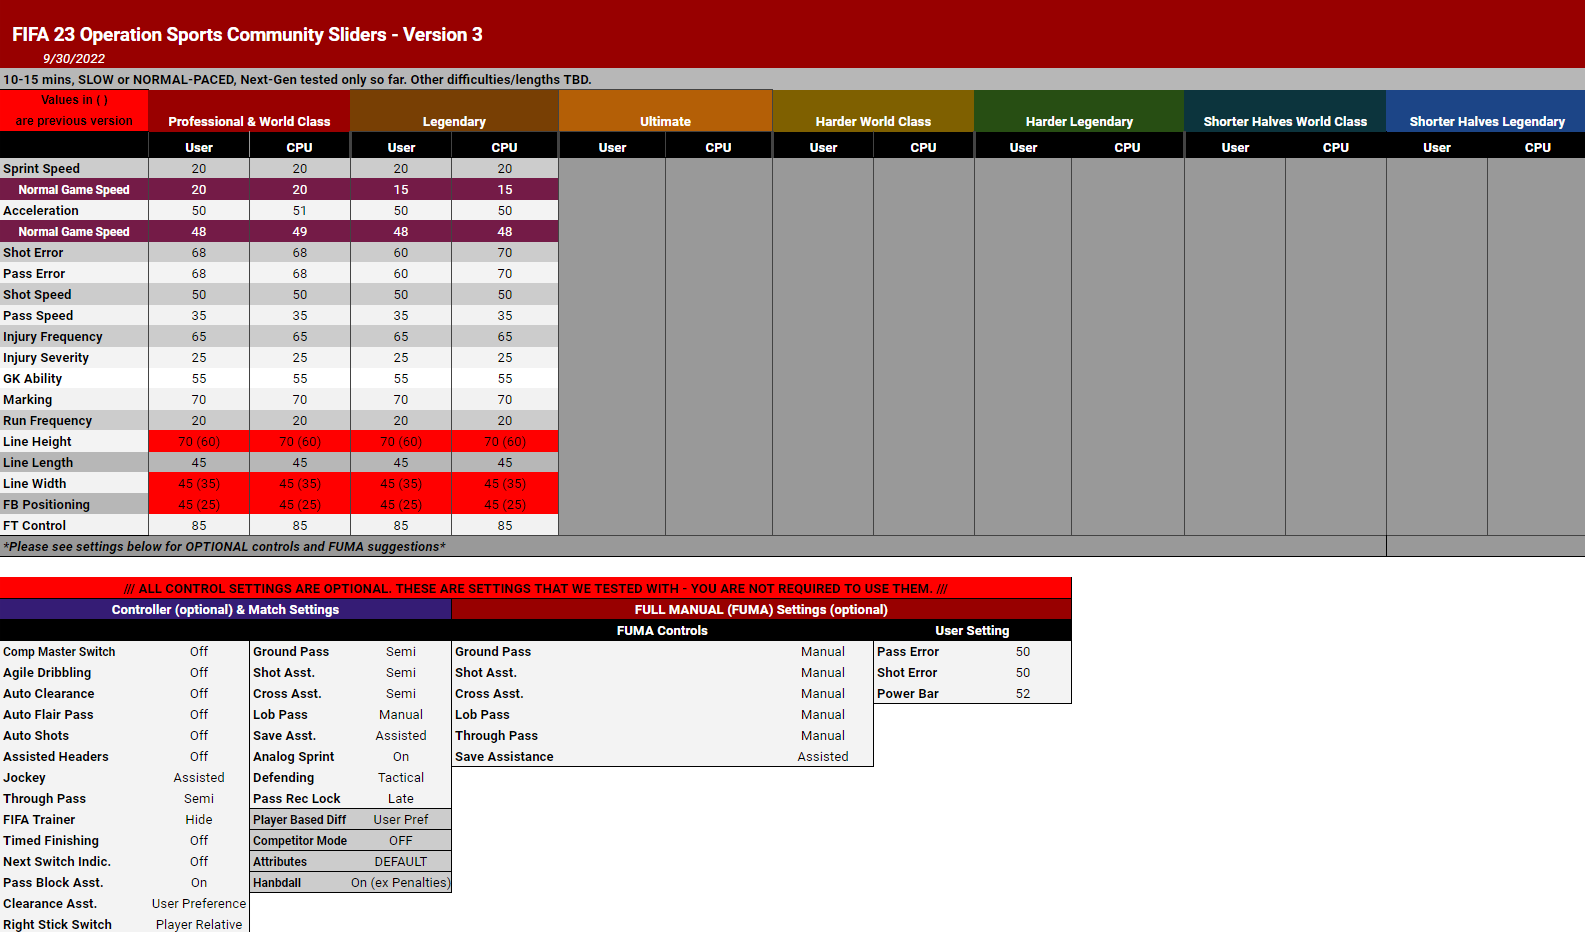This screenshot has width=1585, height=932.
Task: Select the 9/30/2022 date cell
Action: point(74,59)
